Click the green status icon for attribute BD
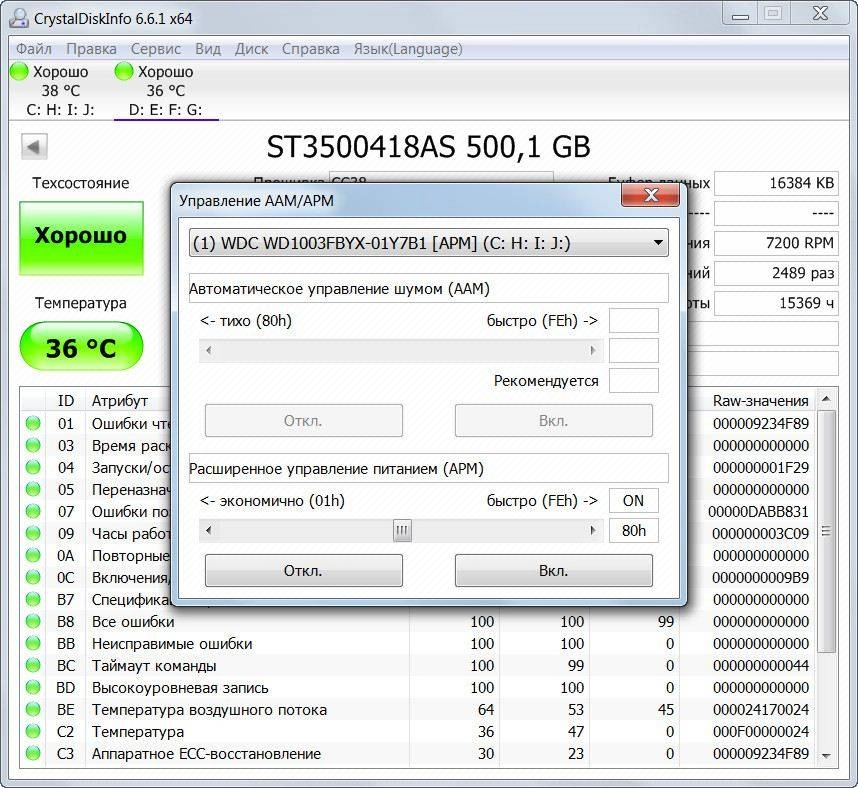This screenshot has width=858, height=788. click(x=33, y=688)
